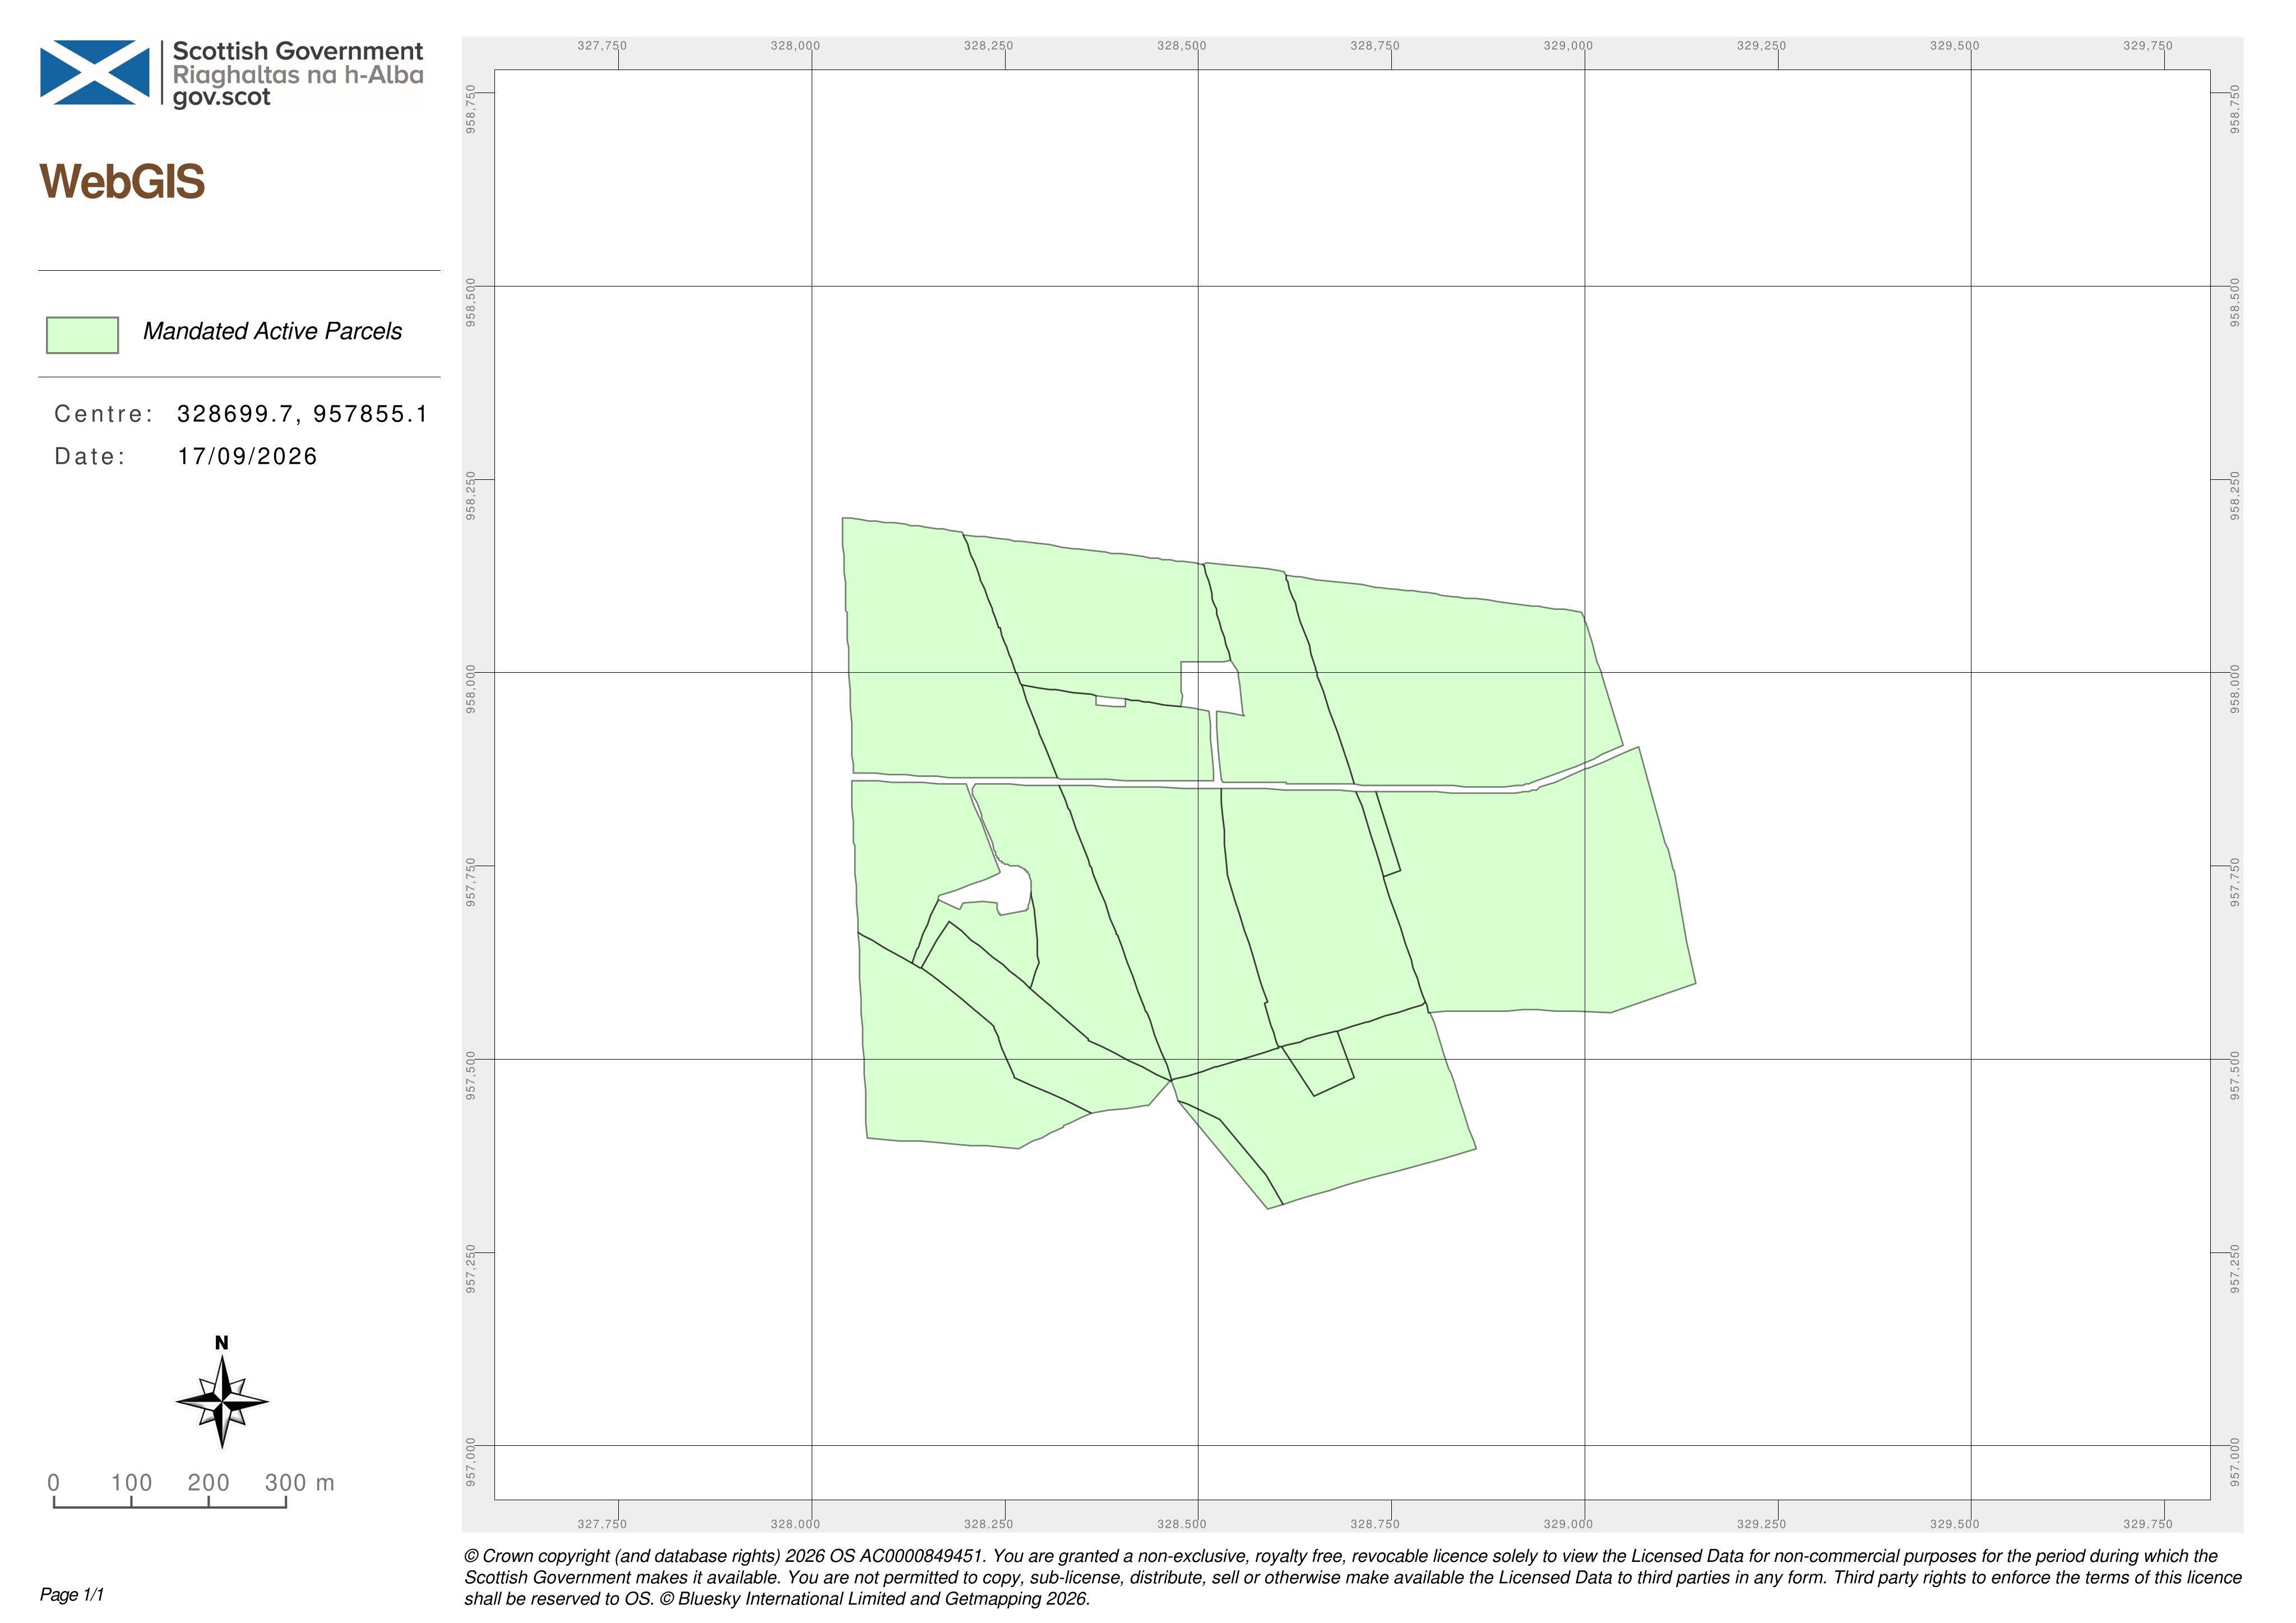Click the scale bar 100 label

point(131,1482)
